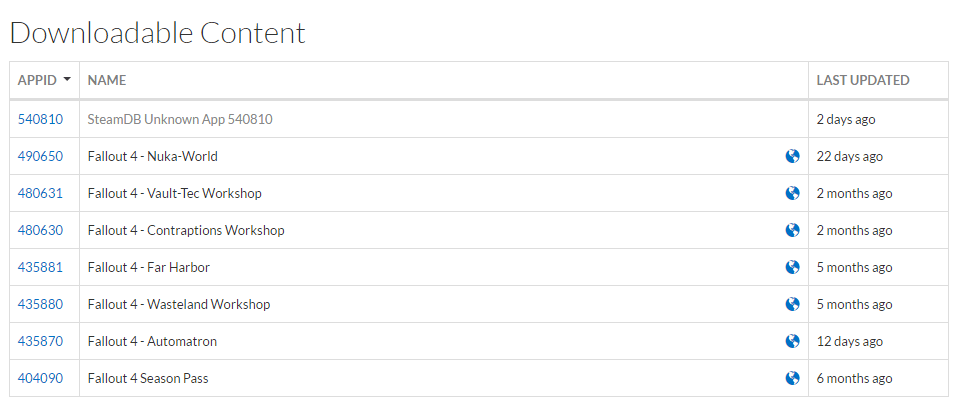The height and width of the screenshot is (401, 958).
Task: Select SteamDB Unknown App 540810 name
Action: point(180,119)
